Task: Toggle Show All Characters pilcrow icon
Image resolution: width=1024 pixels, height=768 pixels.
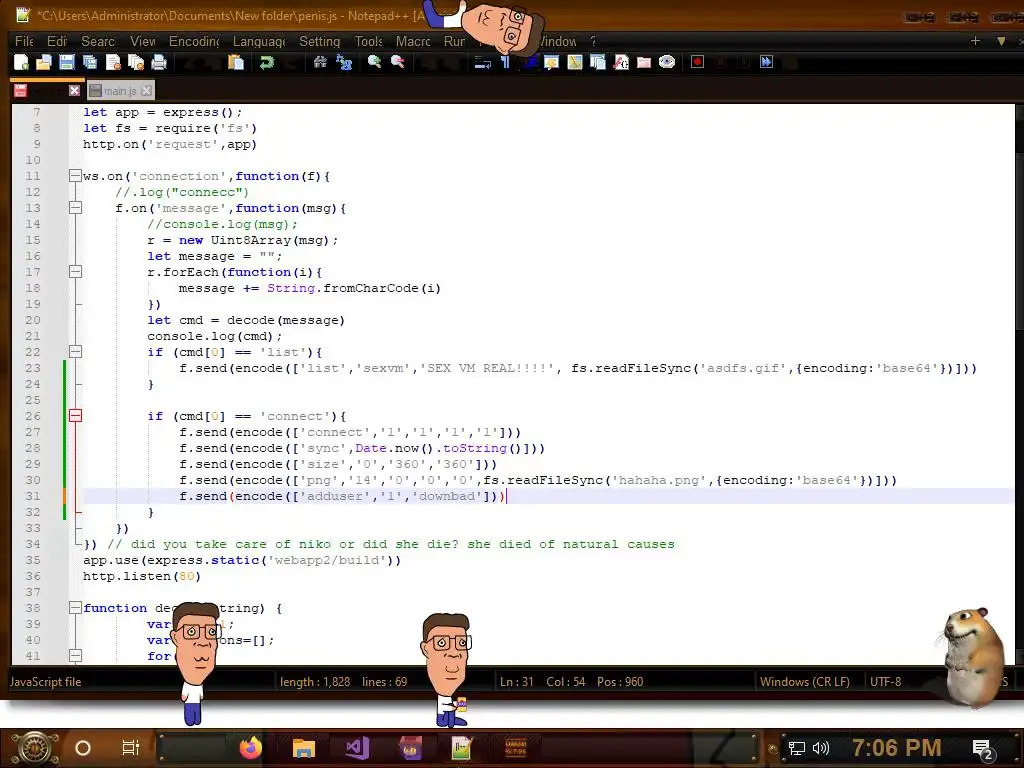Action: 505,62
